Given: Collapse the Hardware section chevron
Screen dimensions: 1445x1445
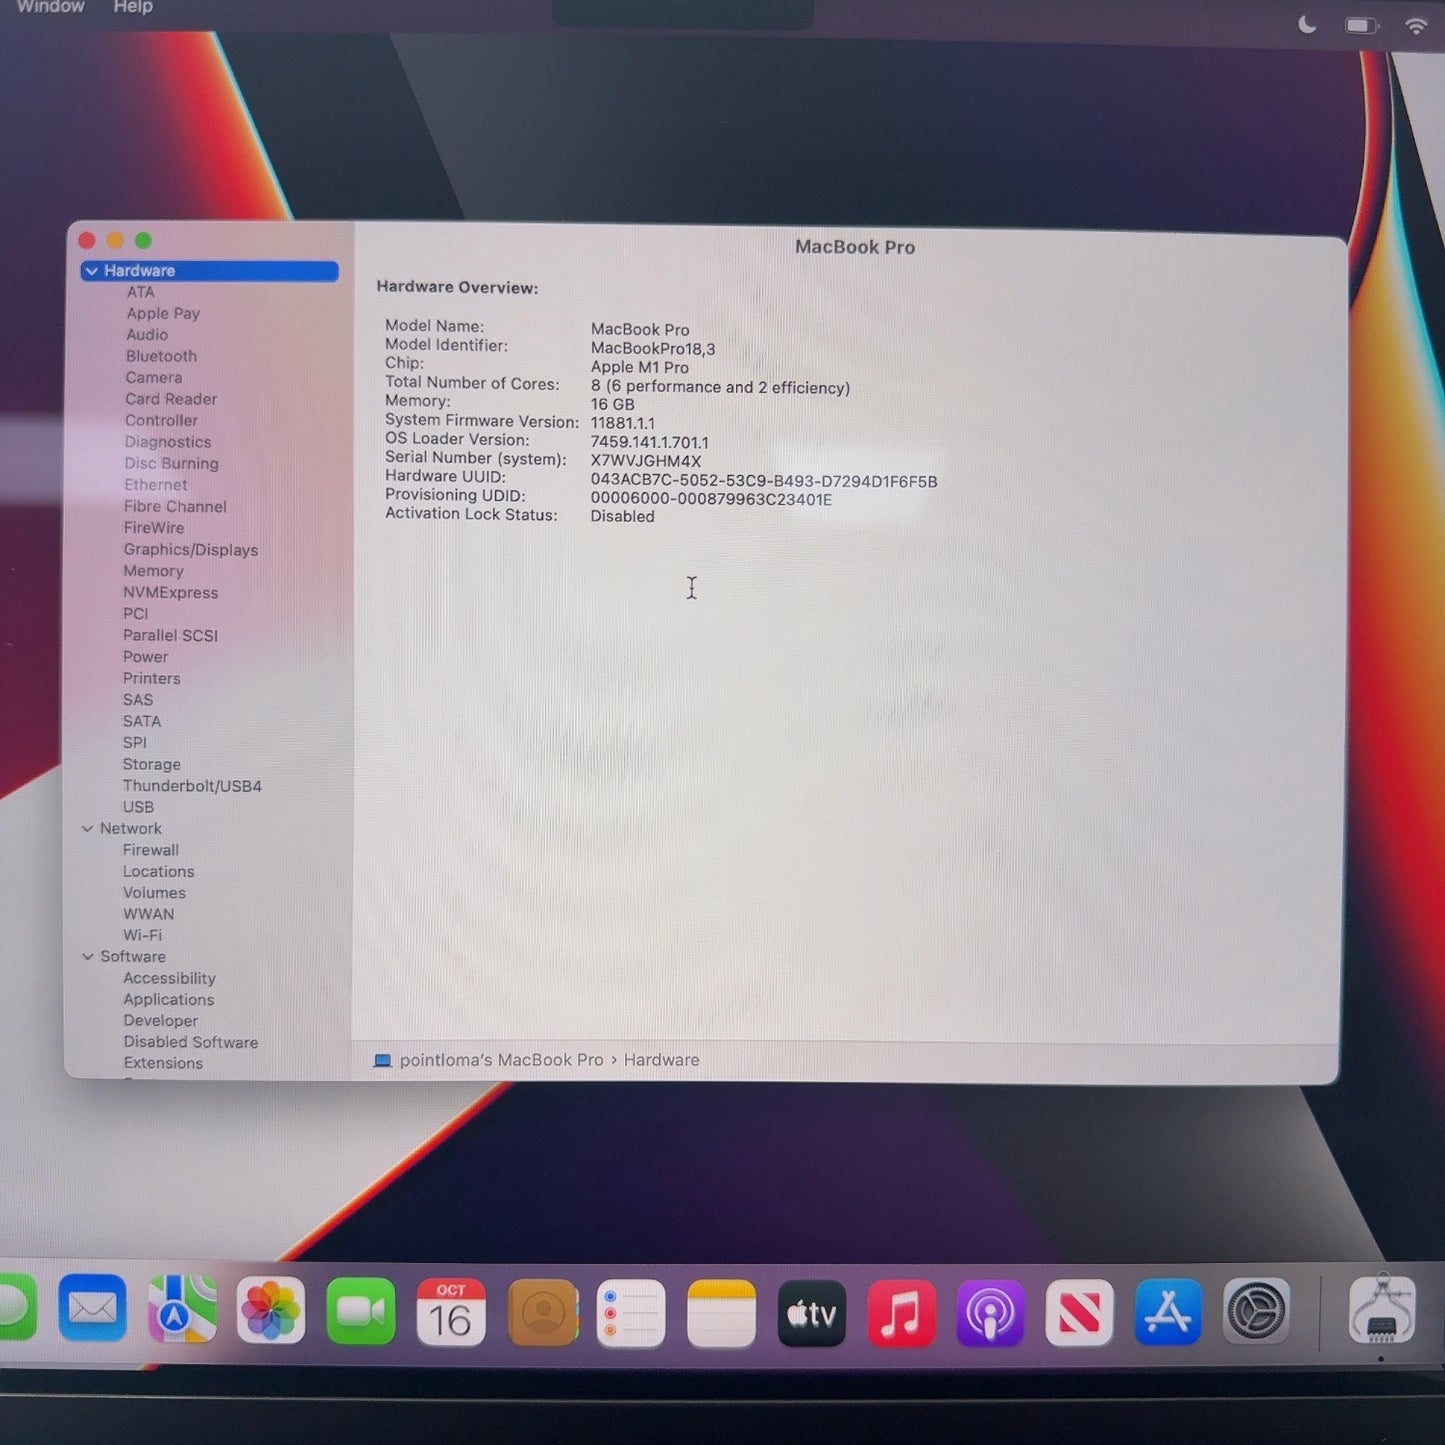Looking at the screenshot, I should click(92, 271).
